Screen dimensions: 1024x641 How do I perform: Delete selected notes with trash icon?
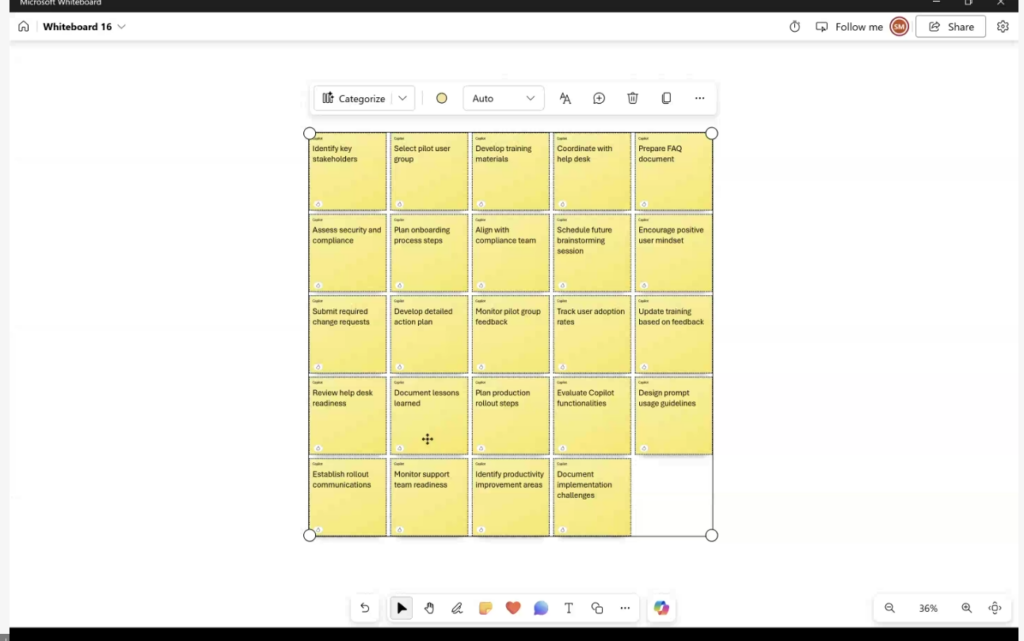[633, 98]
